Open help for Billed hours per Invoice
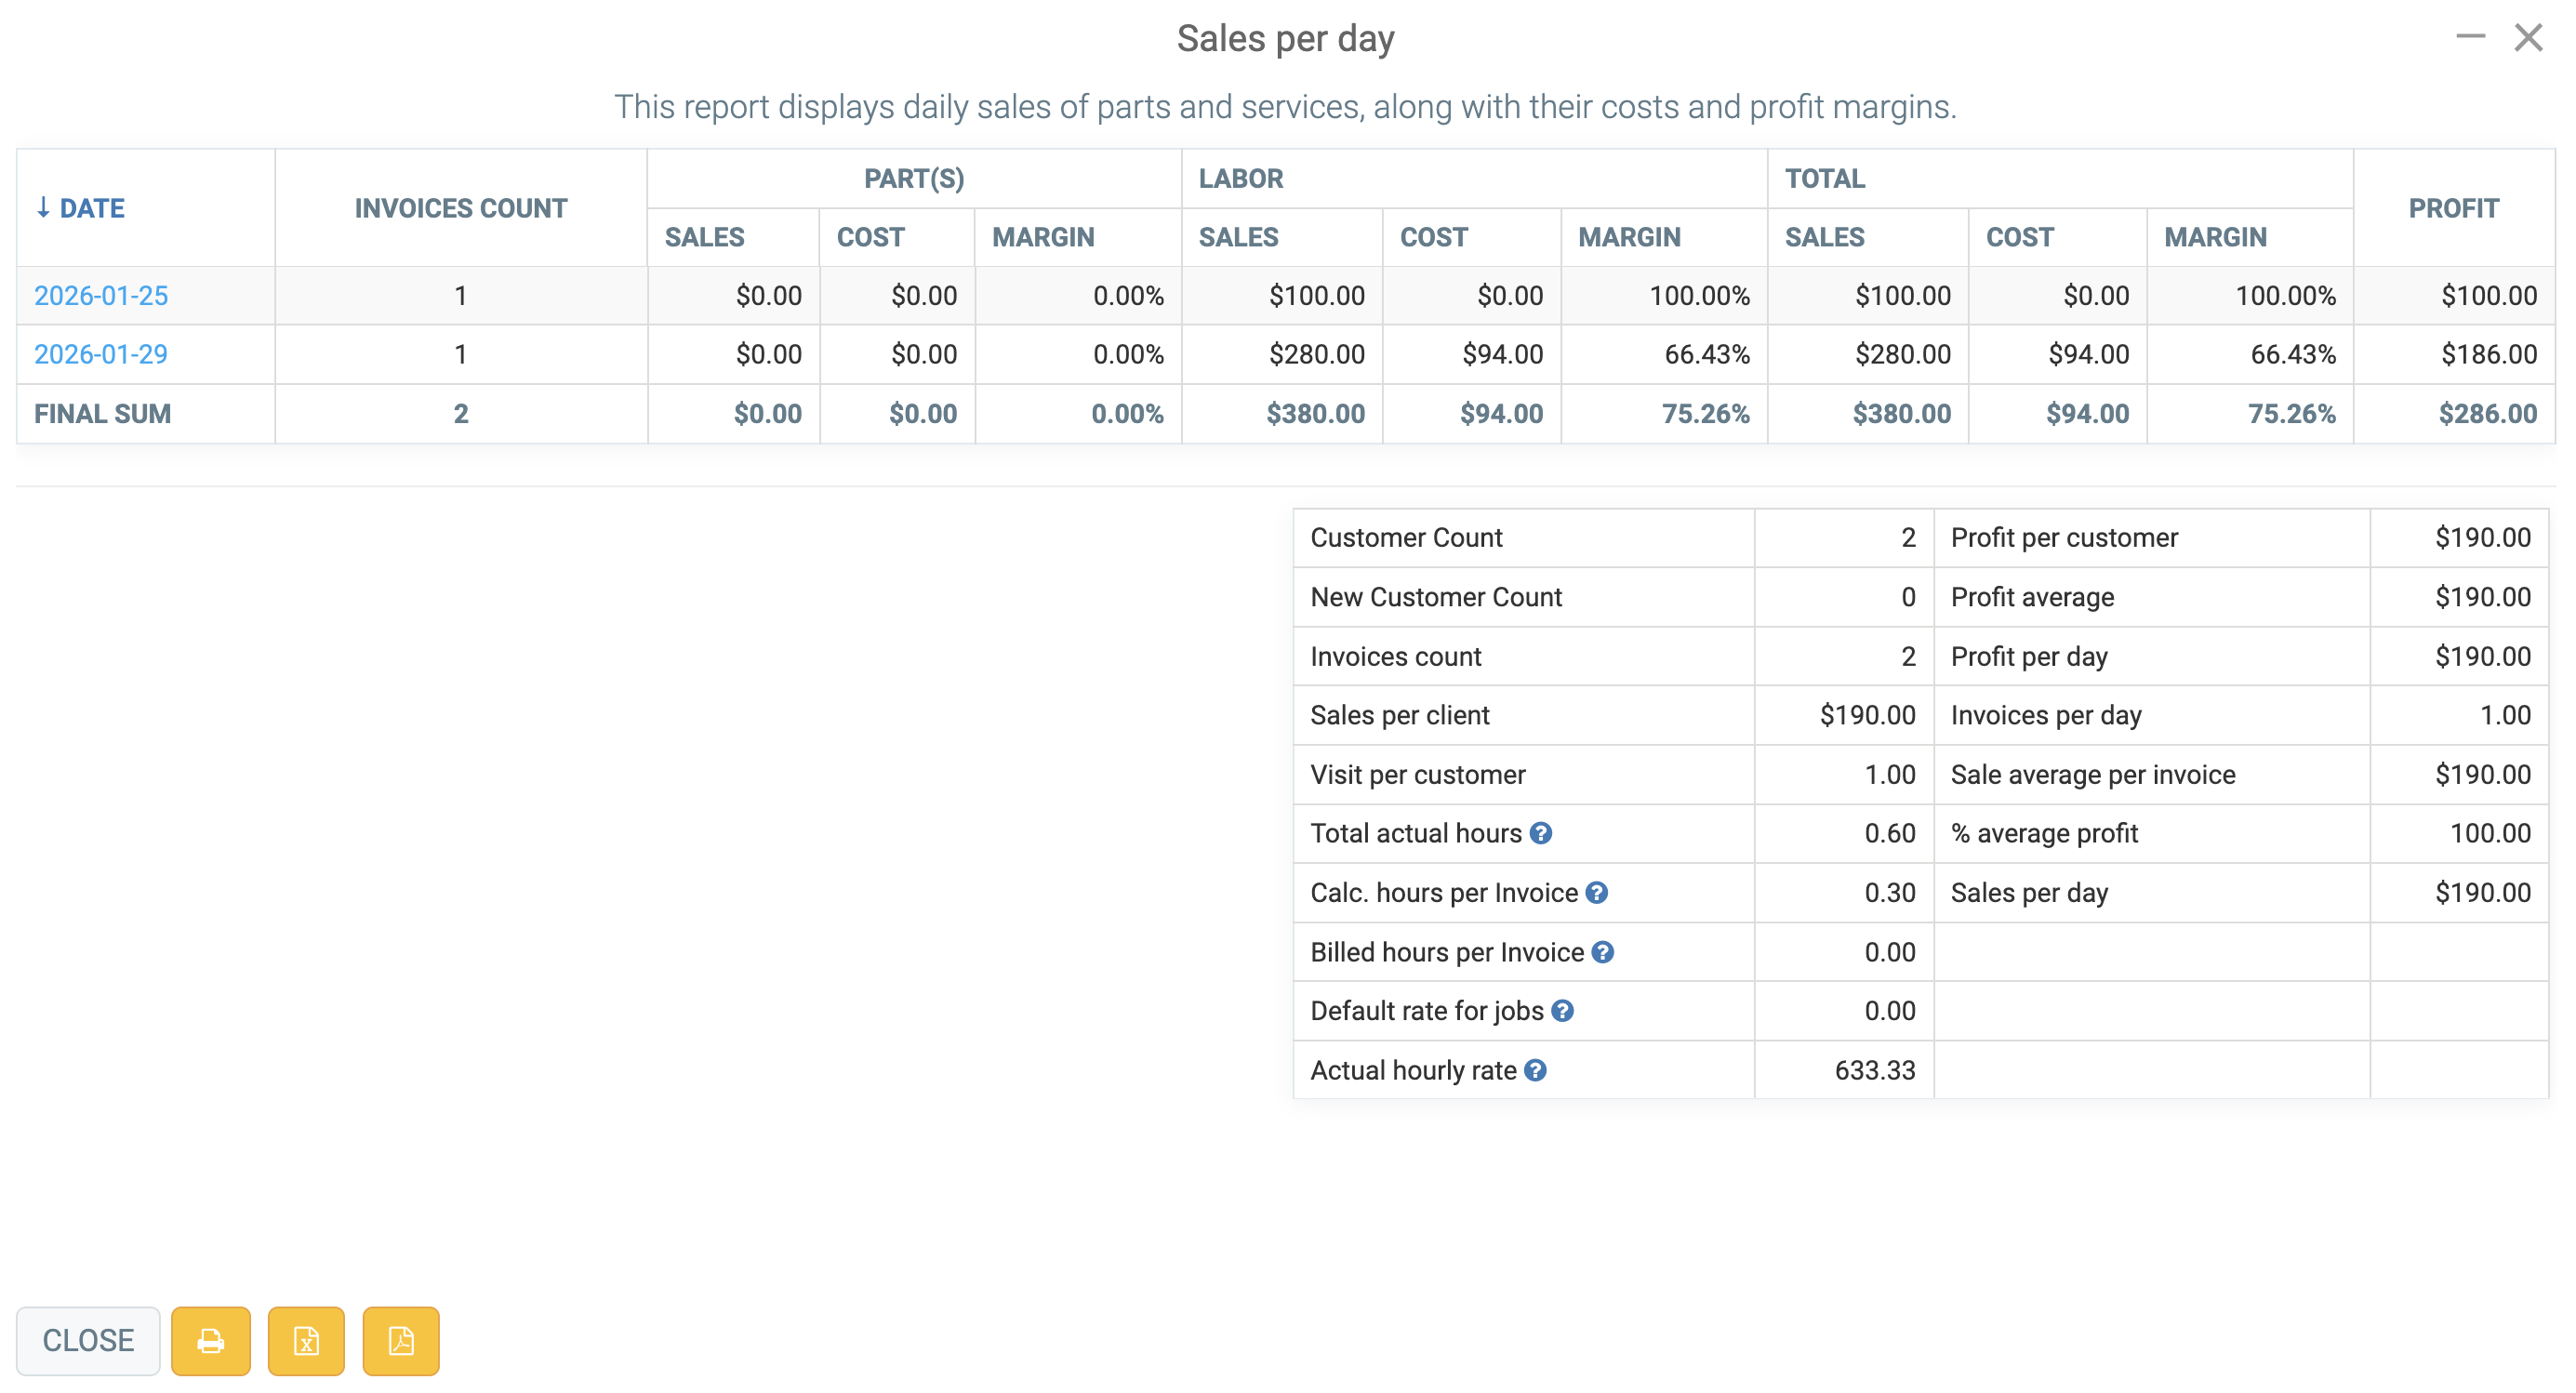The image size is (2576, 1393). (1603, 952)
